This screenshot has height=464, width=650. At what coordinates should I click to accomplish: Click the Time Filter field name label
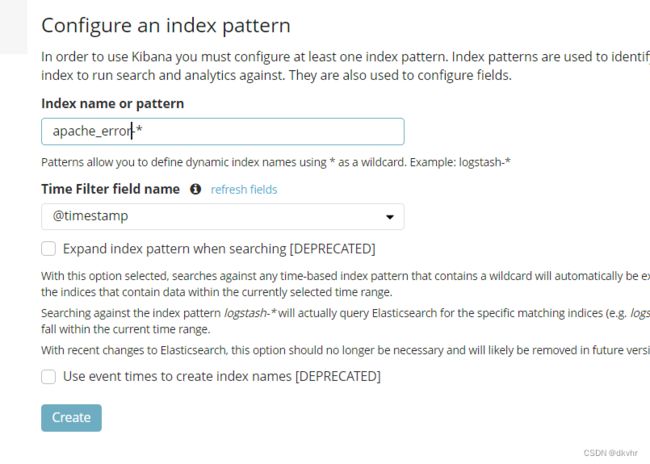(x=110, y=189)
